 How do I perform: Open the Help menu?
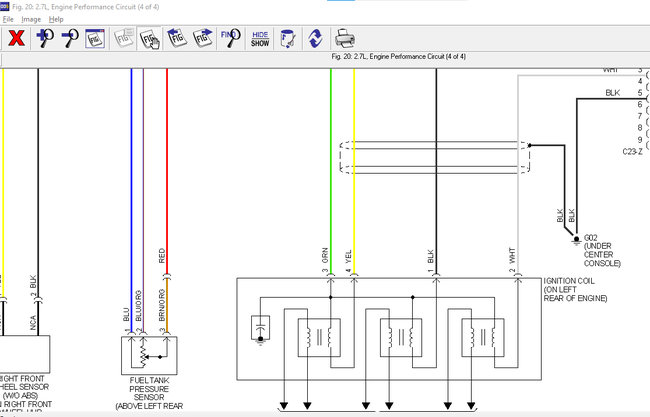pos(56,19)
